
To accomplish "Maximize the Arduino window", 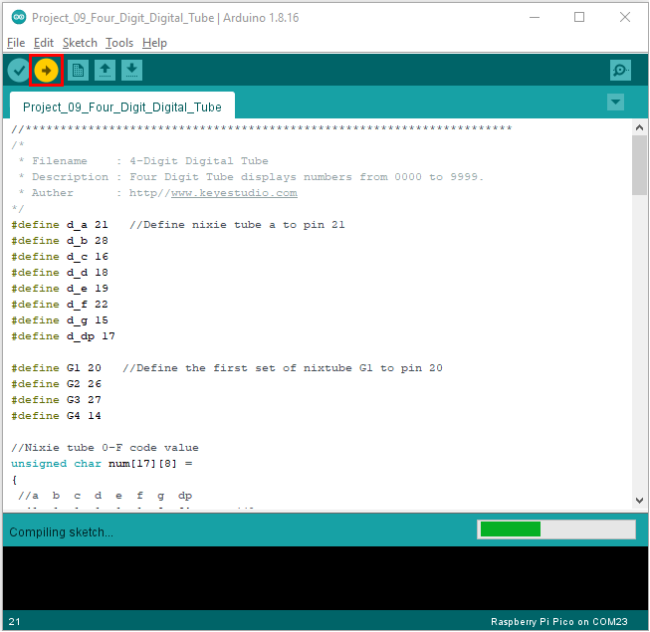I will 579,17.
